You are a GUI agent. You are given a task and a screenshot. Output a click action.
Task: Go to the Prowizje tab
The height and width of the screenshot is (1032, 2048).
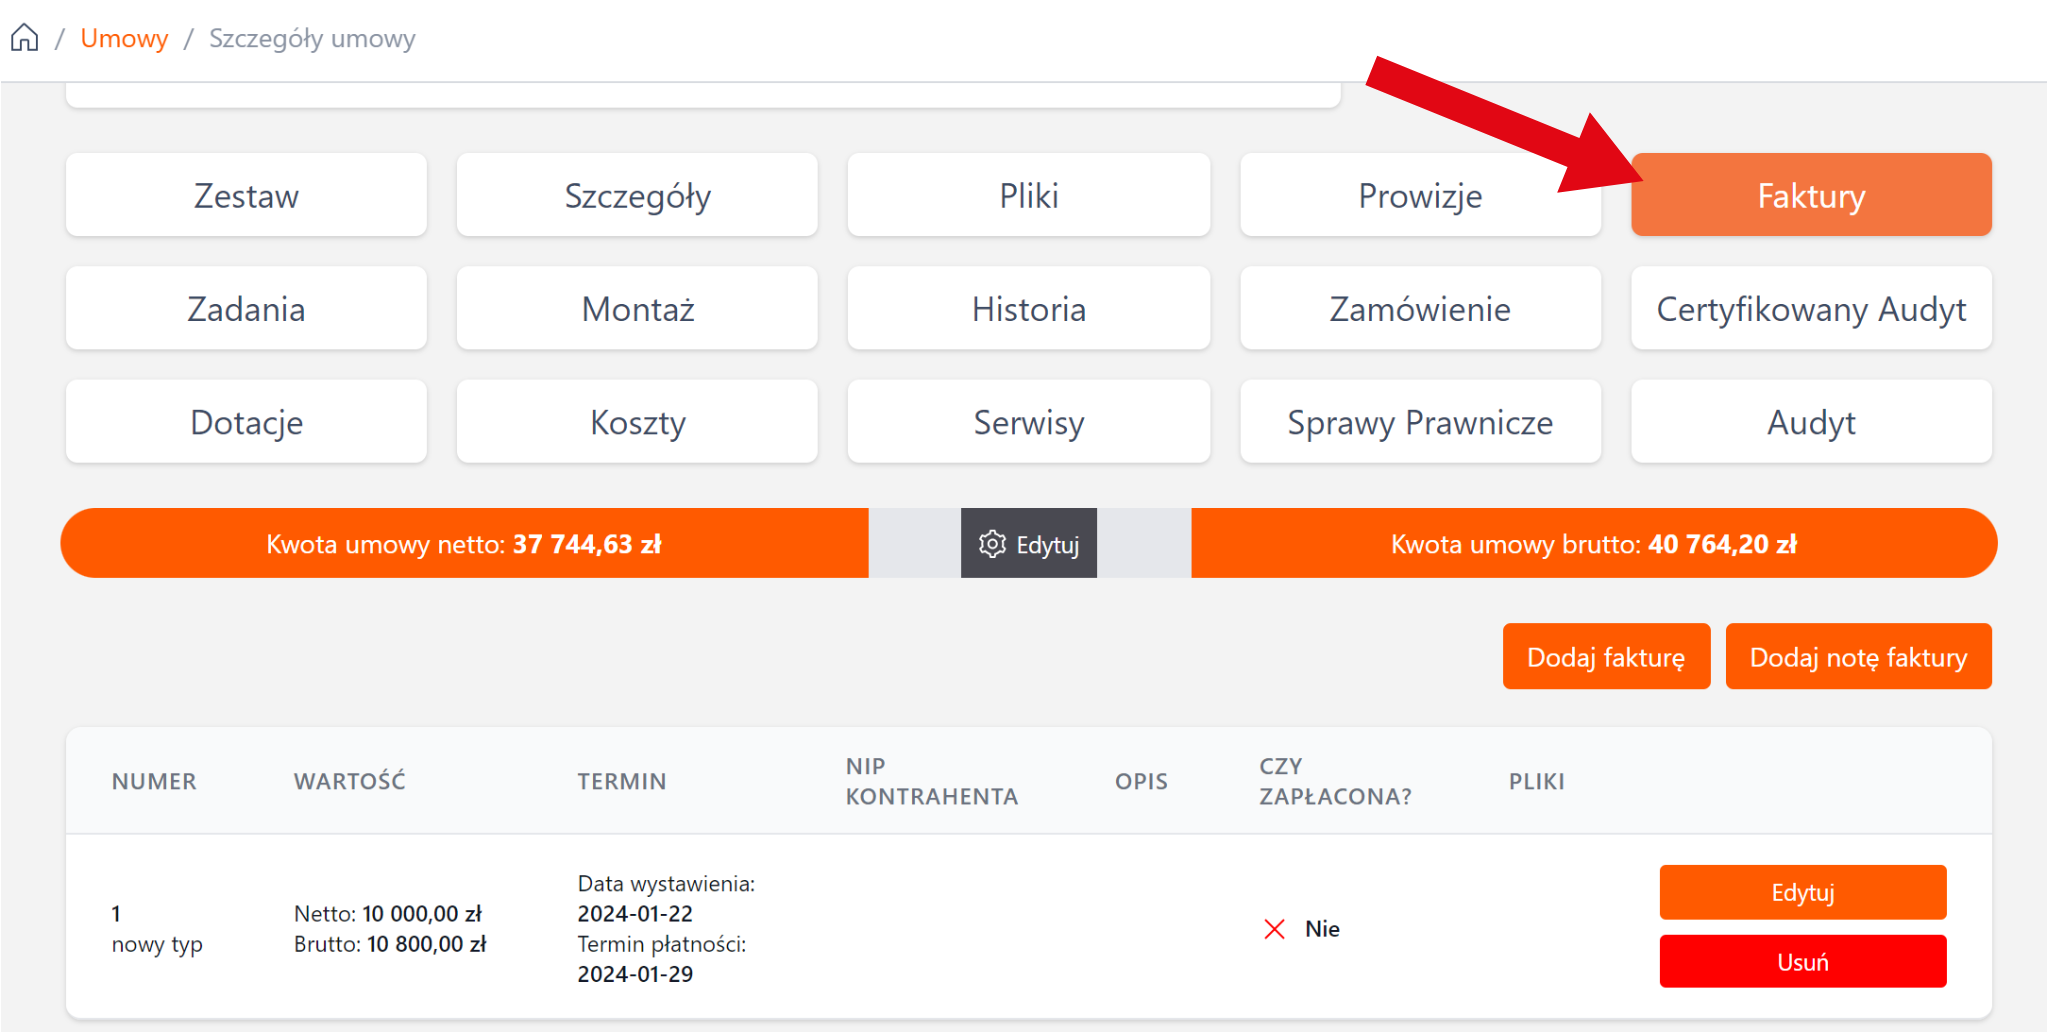pos(1419,195)
